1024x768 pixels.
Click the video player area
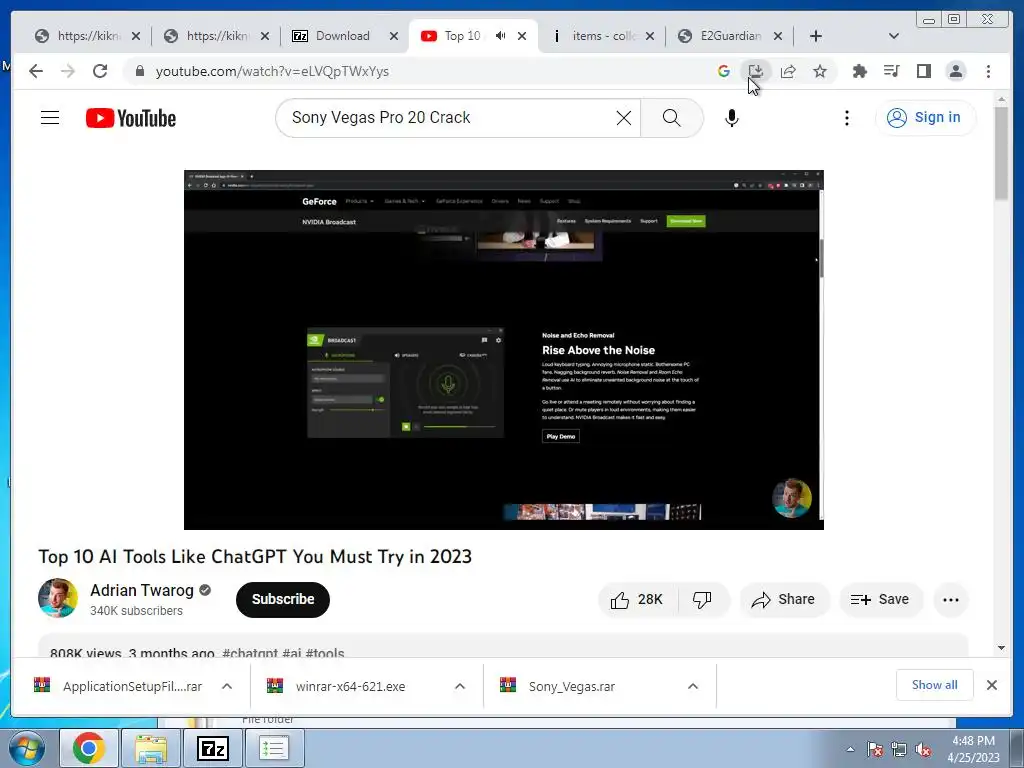coord(504,350)
